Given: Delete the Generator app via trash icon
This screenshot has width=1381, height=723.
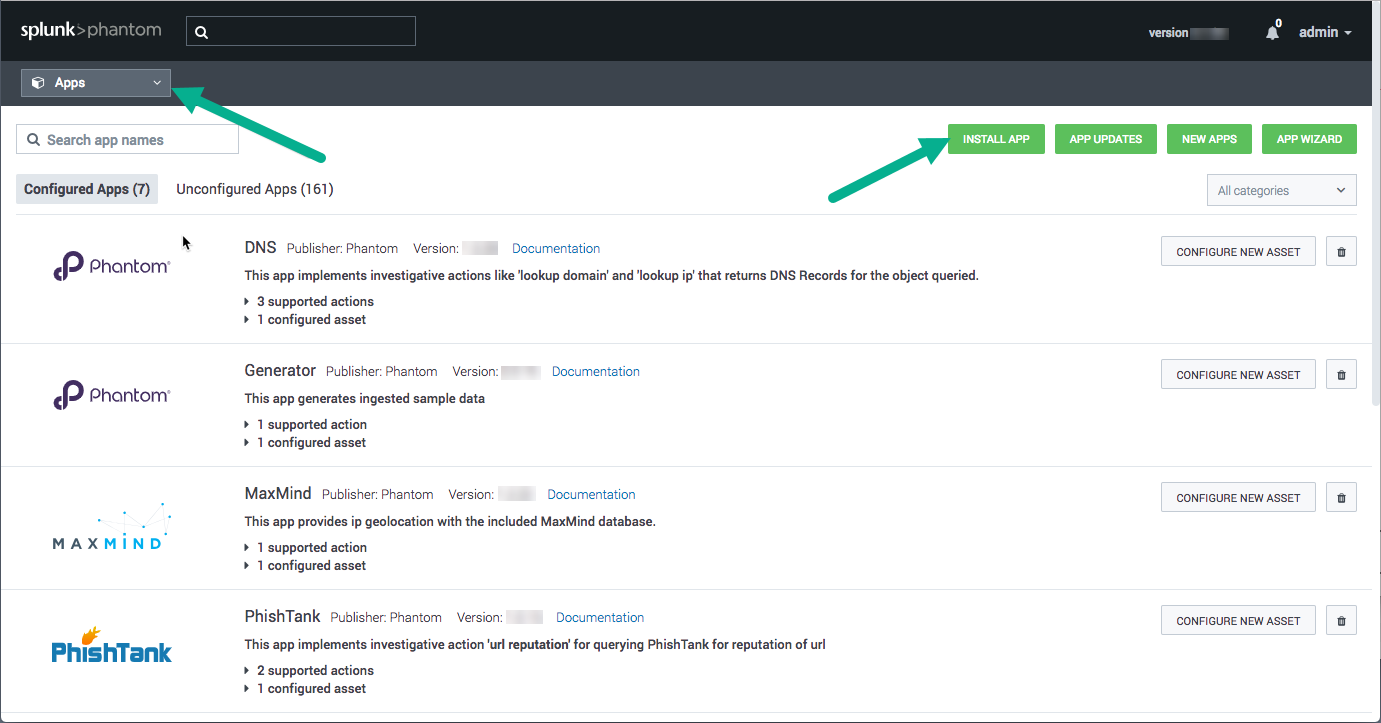Looking at the screenshot, I should [1341, 375].
